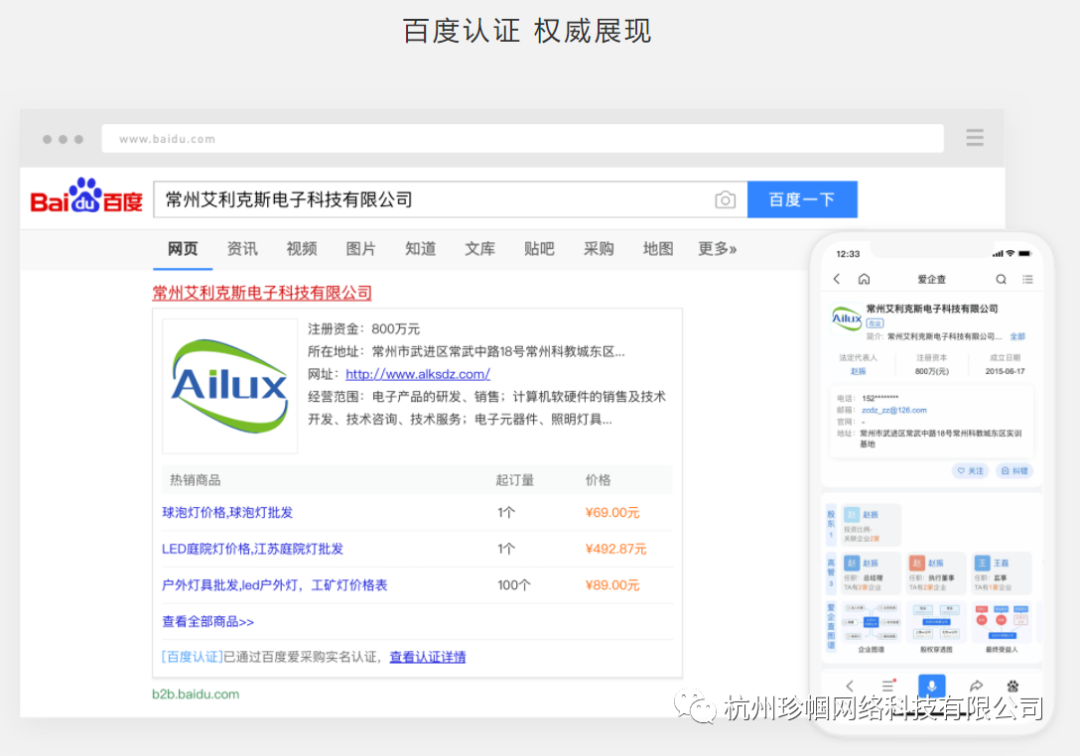Image resolution: width=1080 pixels, height=756 pixels.
Task: Open the browser hamburger menu at top right
Action: pos(974,137)
